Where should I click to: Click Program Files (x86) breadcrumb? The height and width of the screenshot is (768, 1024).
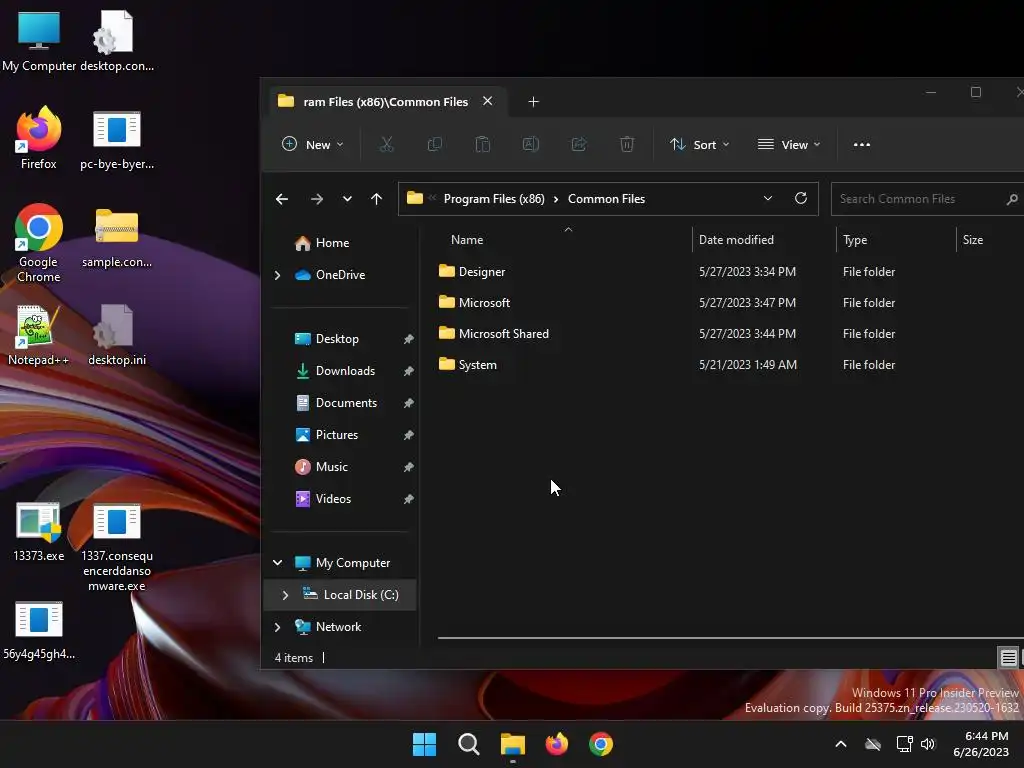(494, 199)
